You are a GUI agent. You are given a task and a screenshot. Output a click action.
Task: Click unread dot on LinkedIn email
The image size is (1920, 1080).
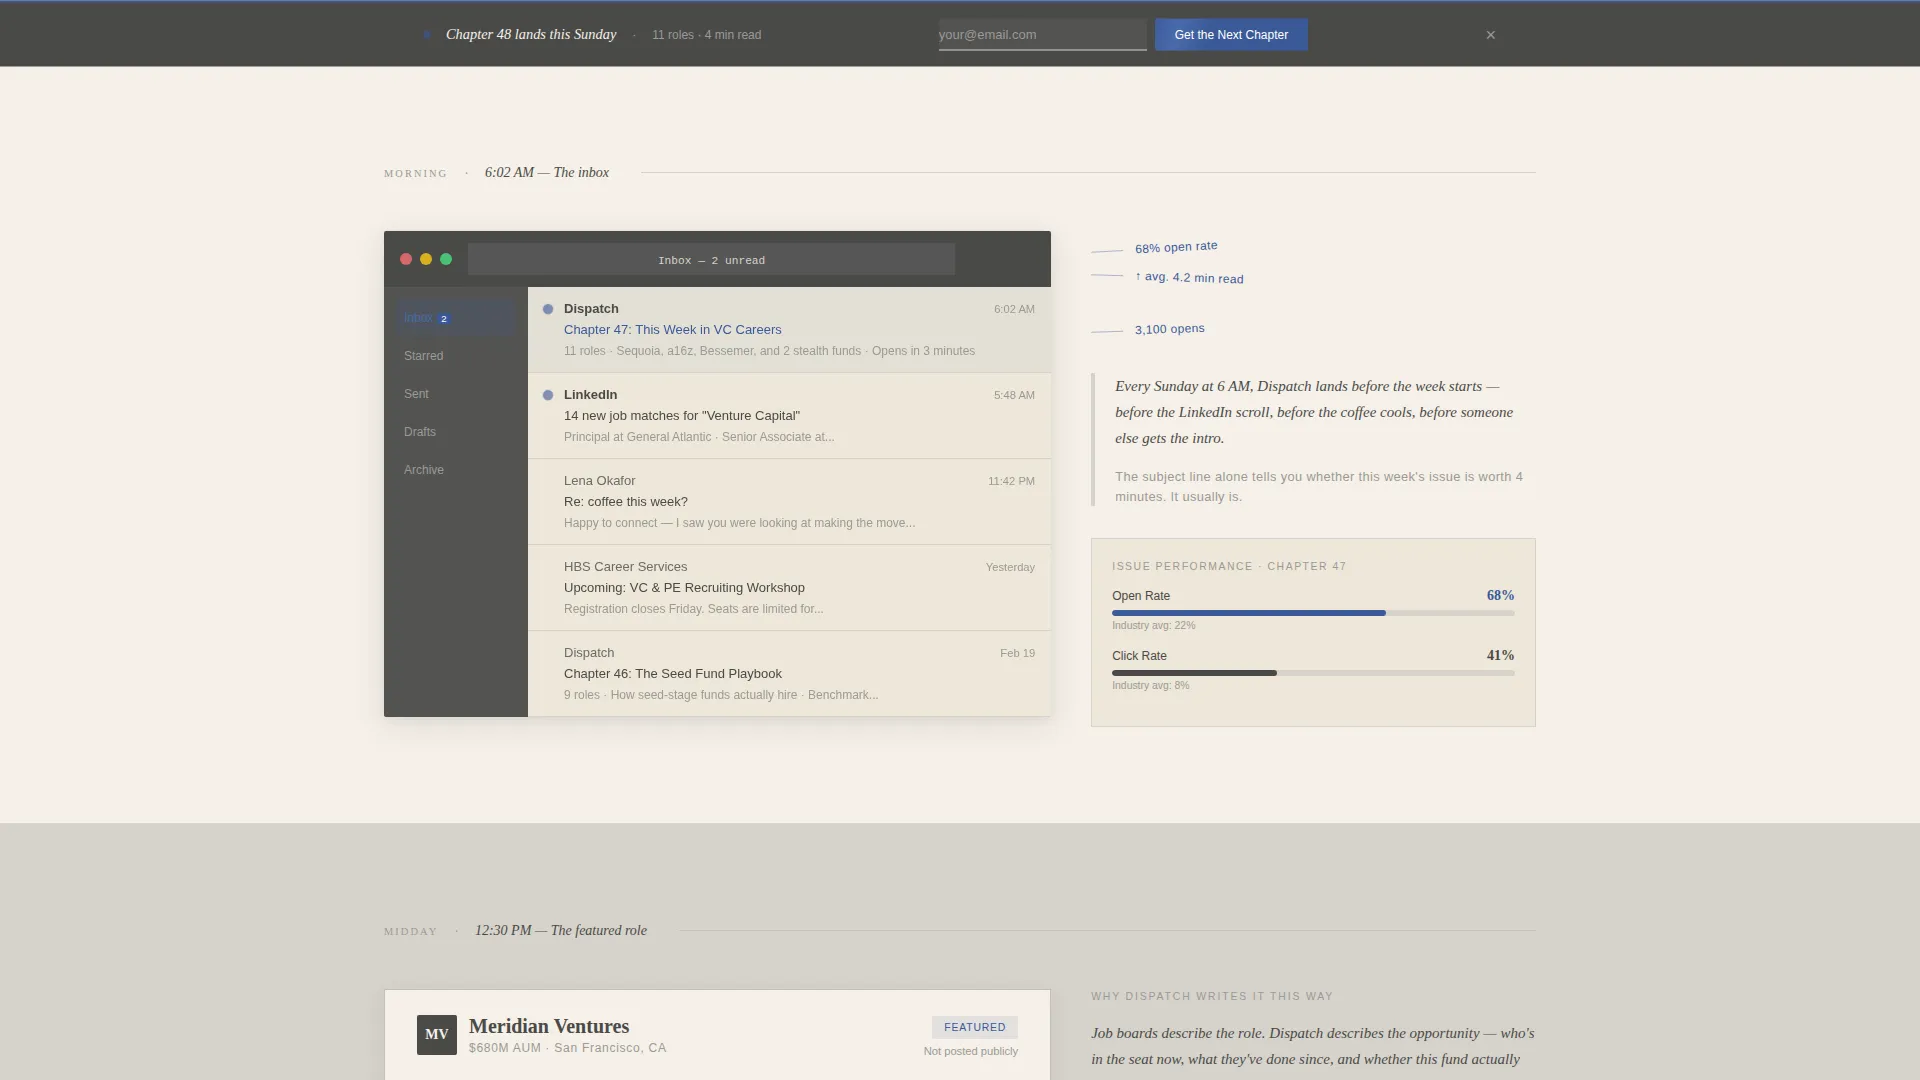click(x=548, y=395)
